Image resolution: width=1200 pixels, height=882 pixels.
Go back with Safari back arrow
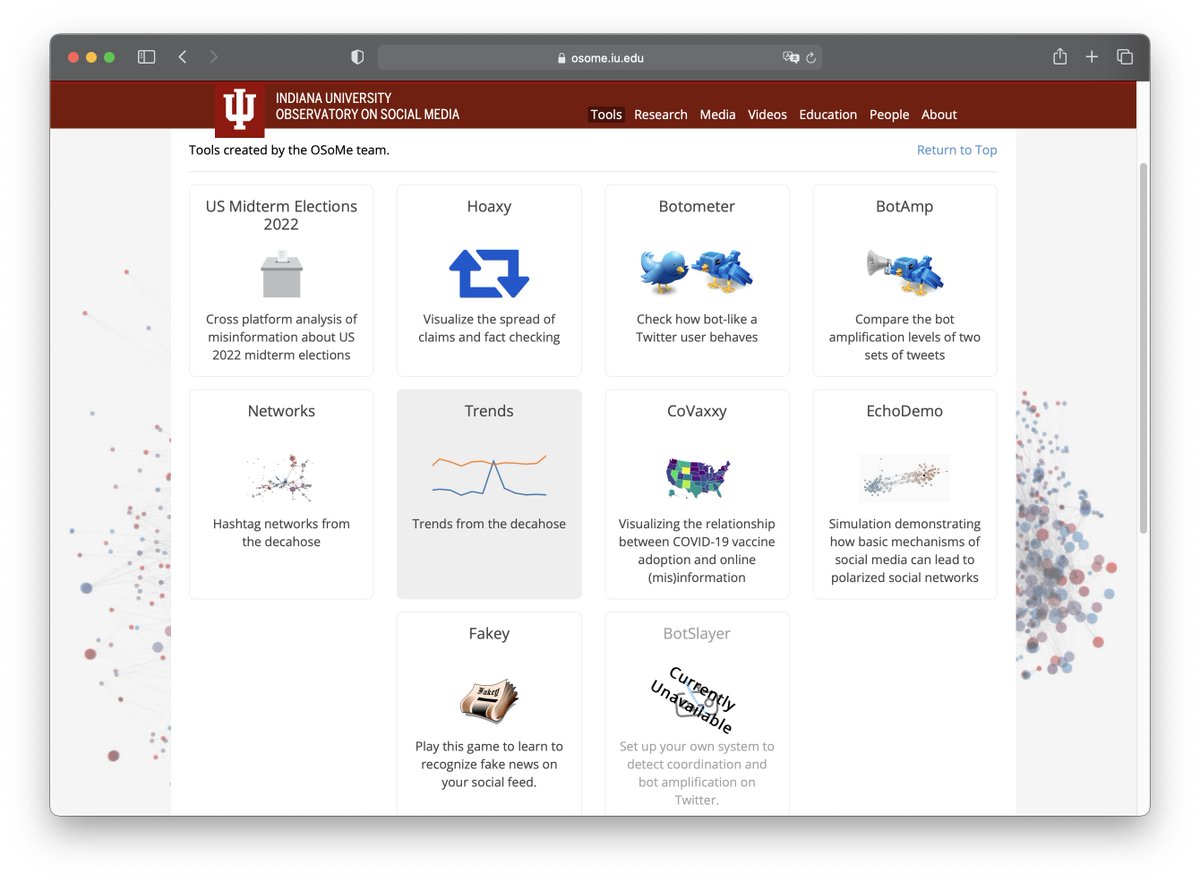pos(182,57)
